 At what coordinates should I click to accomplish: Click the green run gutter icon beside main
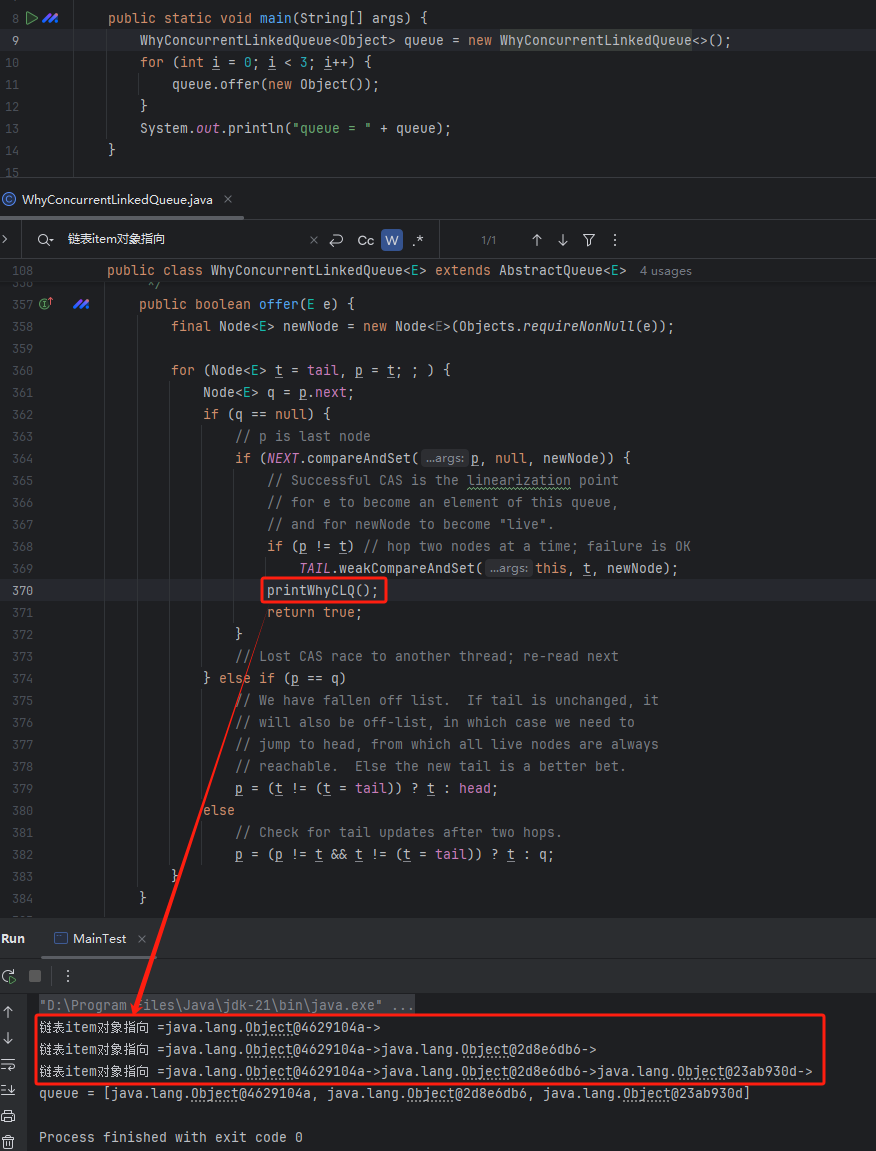point(31,18)
